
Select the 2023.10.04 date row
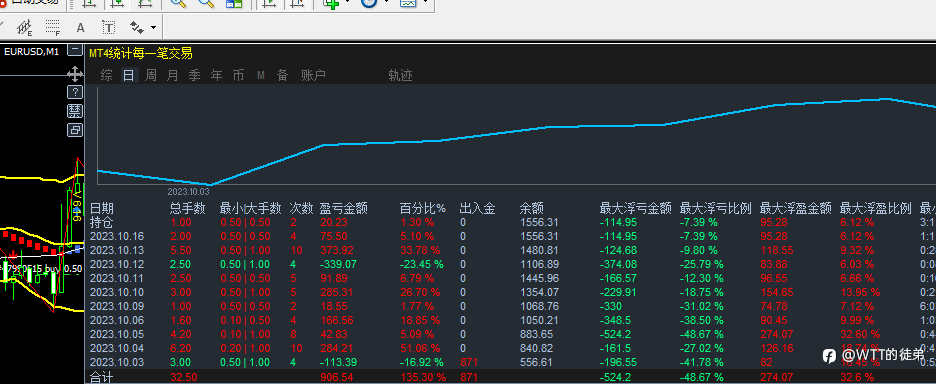click(117, 348)
